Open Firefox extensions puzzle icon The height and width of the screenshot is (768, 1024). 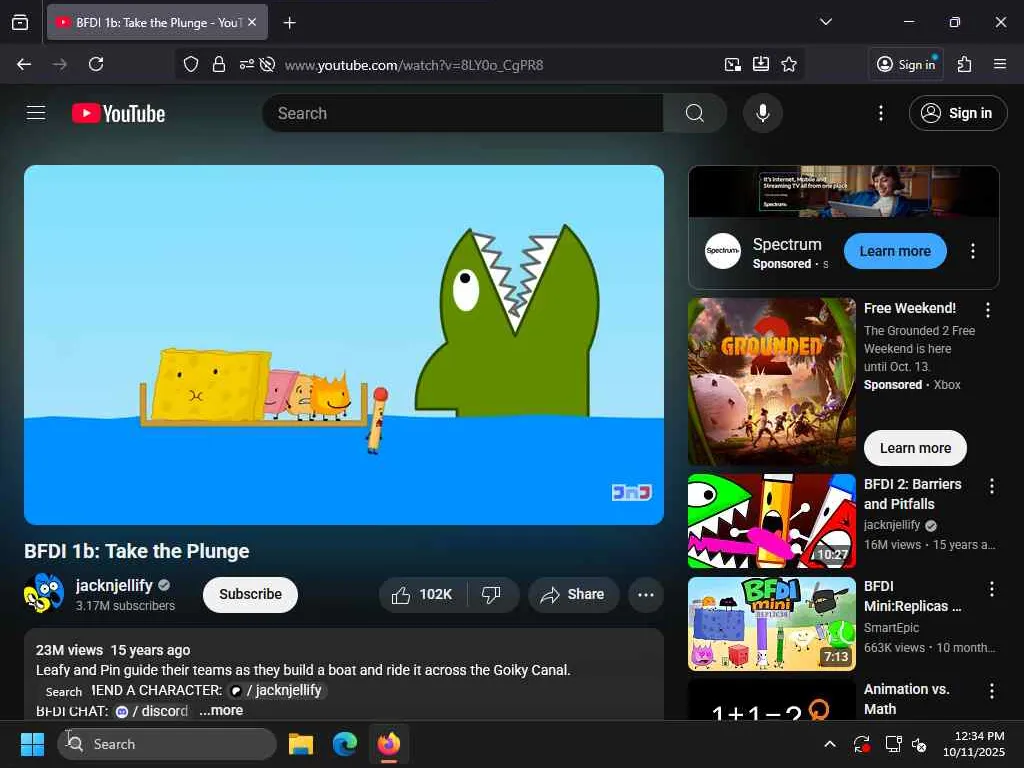pos(964,64)
